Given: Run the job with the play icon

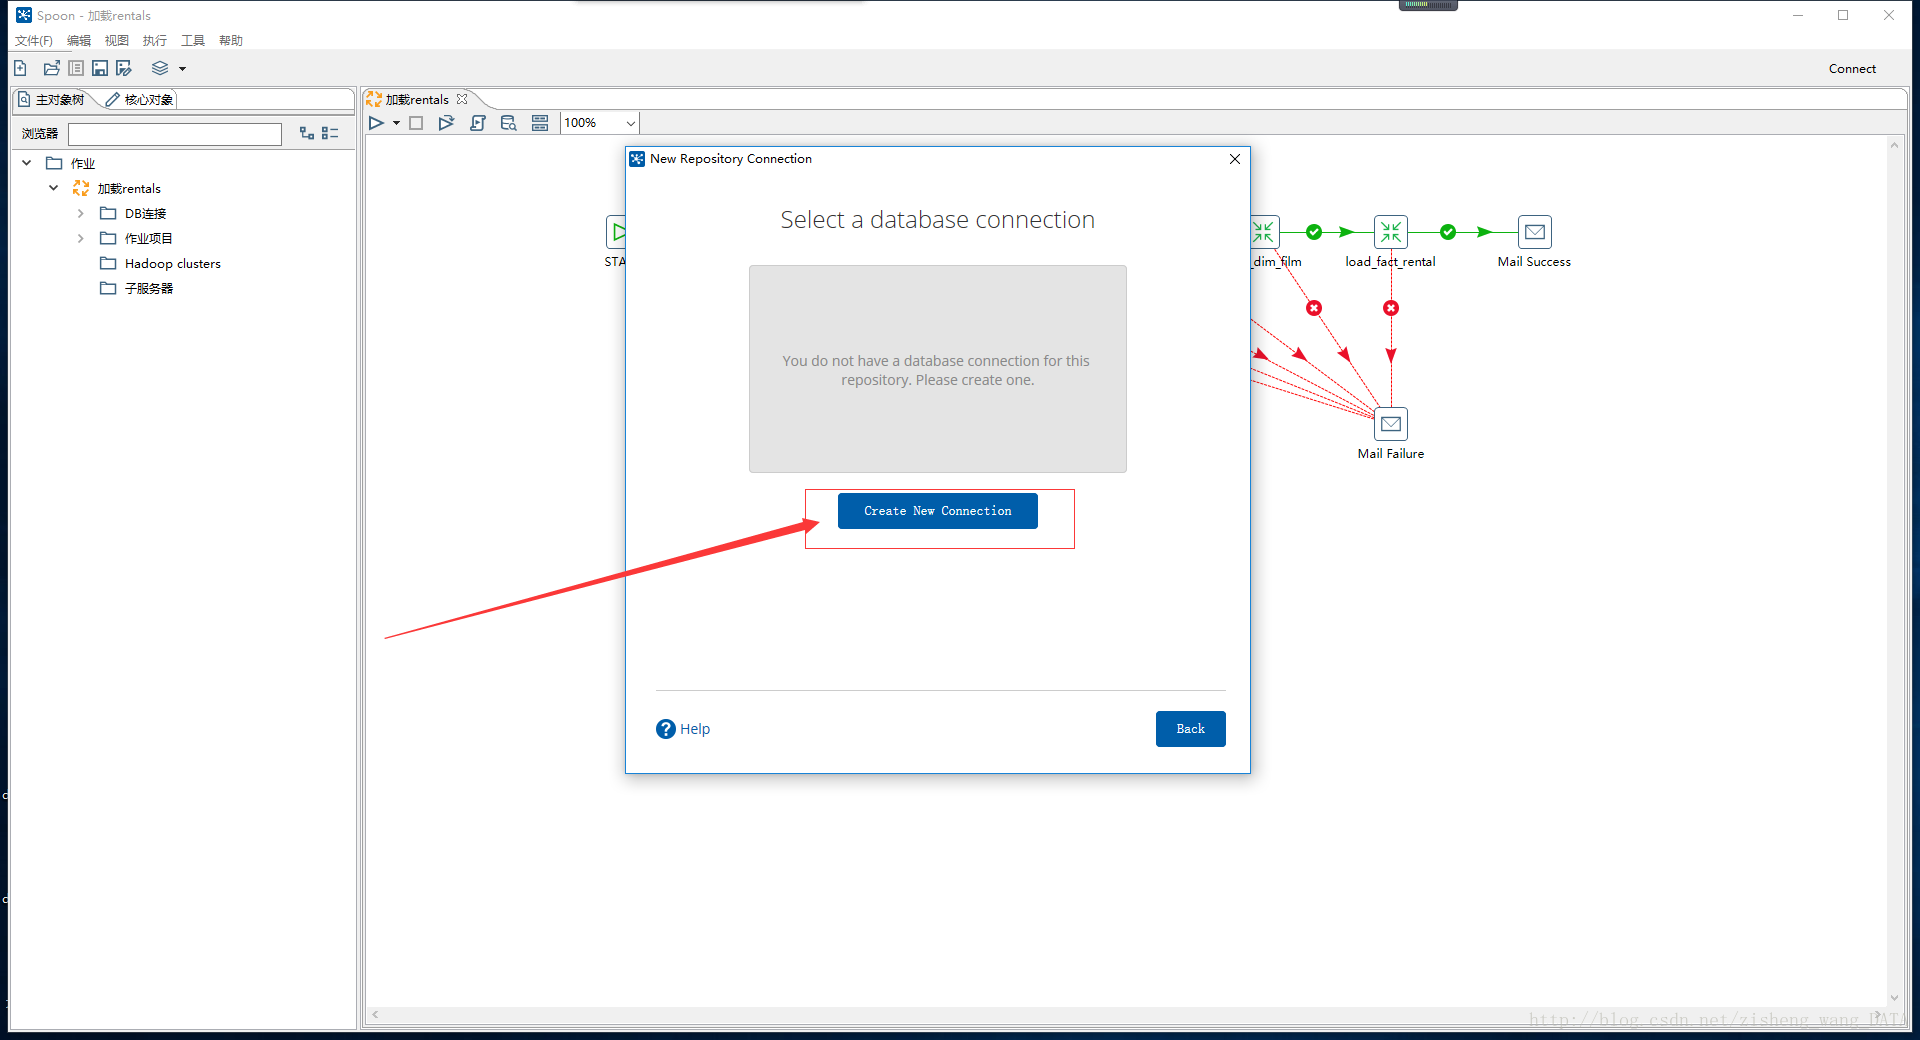Looking at the screenshot, I should click(x=376, y=123).
